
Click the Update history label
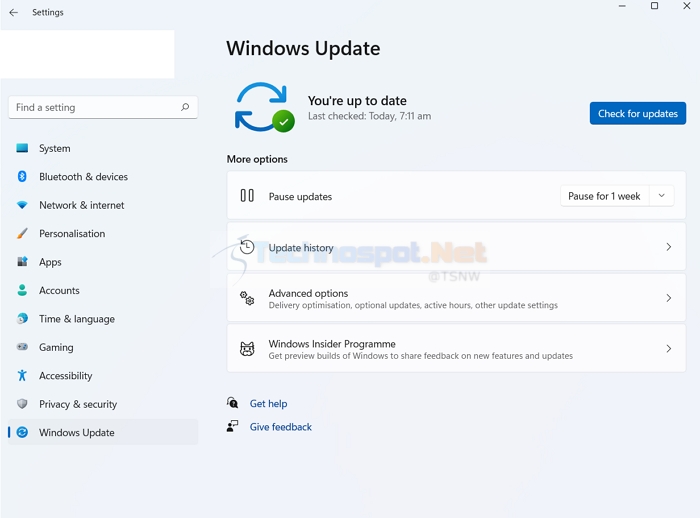coord(301,247)
